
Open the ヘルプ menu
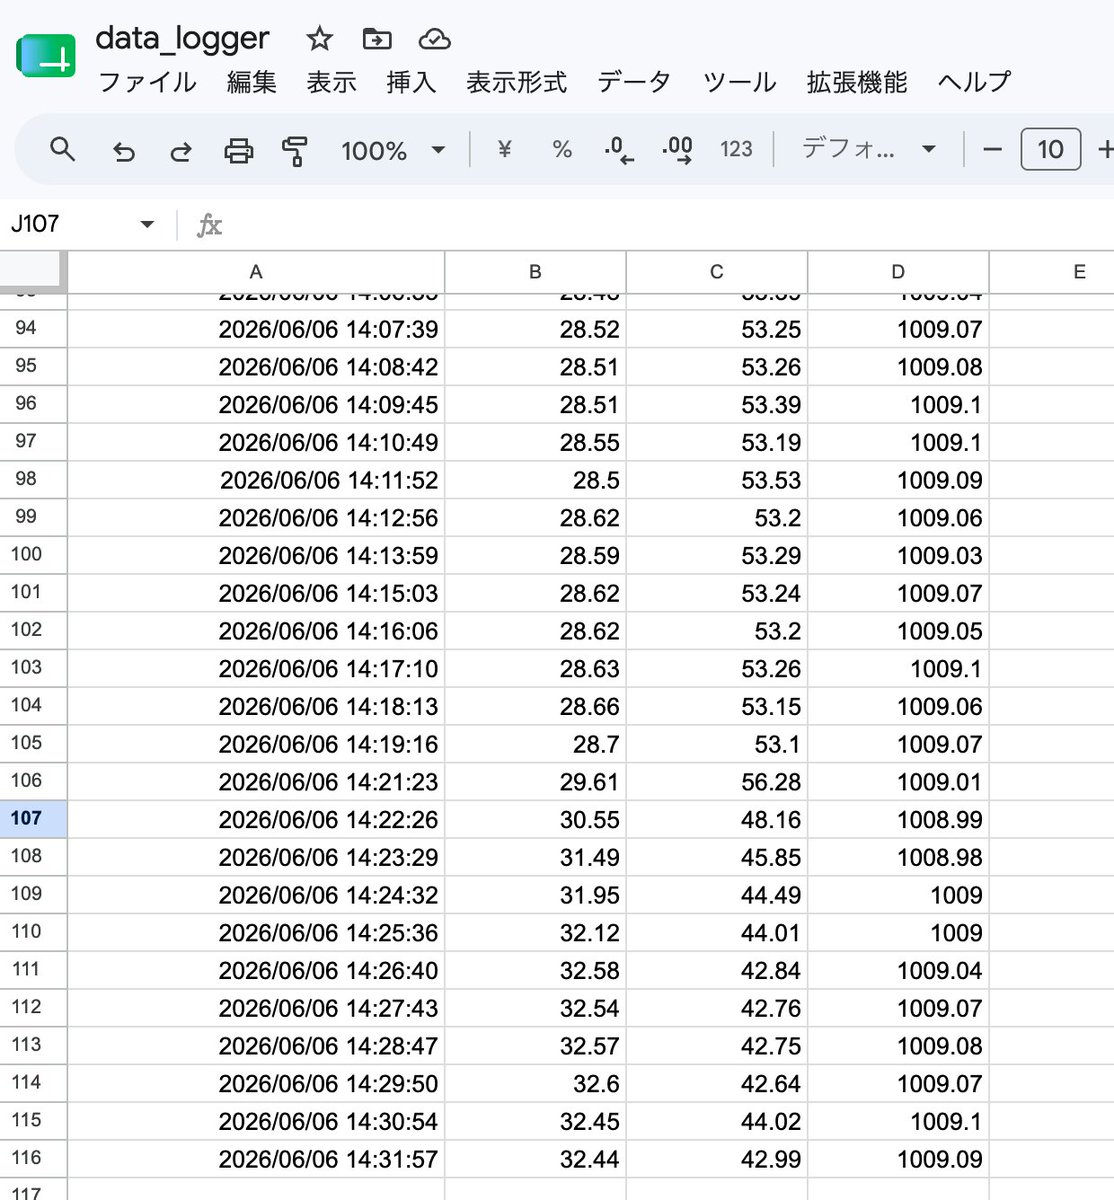974,82
